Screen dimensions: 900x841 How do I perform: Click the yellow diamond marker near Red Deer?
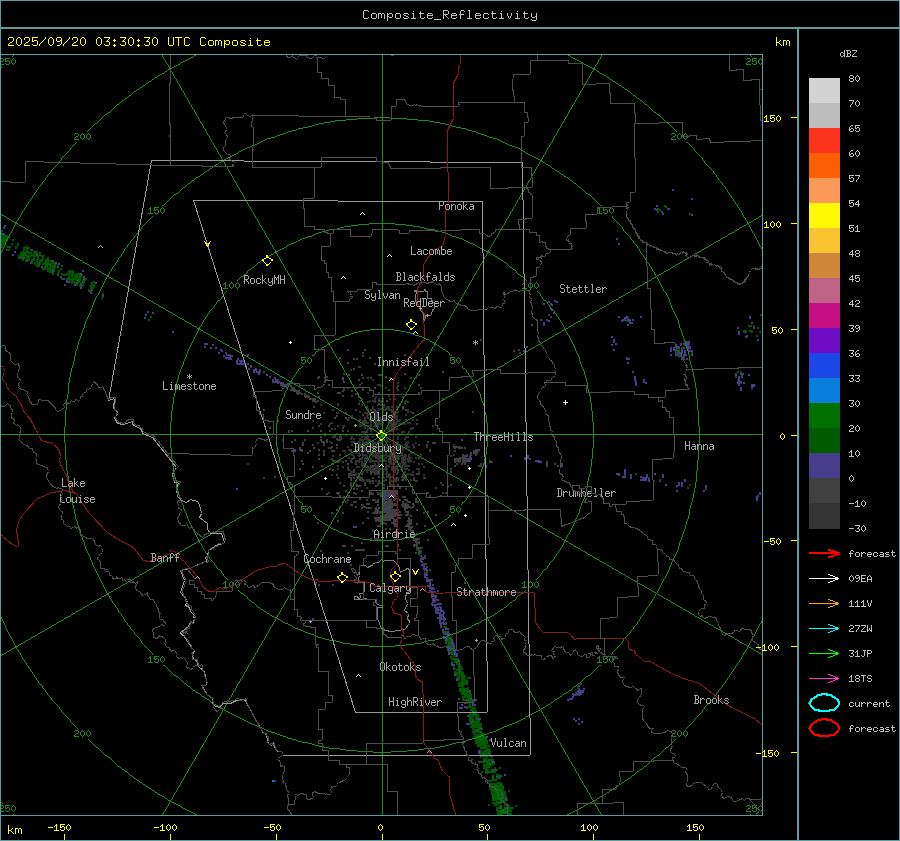coord(411,325)
